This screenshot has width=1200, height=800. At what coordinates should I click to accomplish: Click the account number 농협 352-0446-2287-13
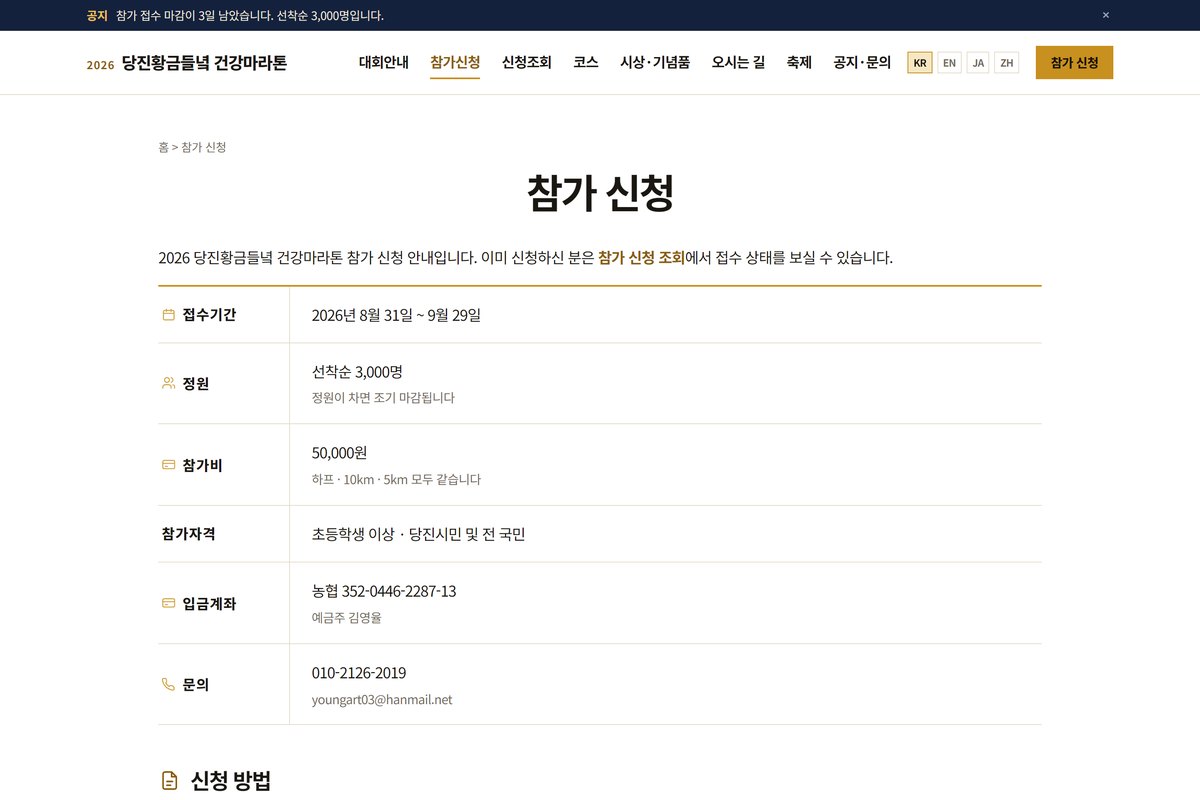coord(384,591)
